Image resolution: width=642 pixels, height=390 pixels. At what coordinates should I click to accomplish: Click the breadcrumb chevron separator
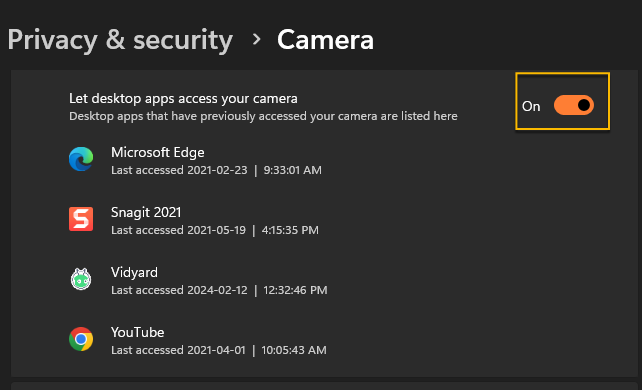pos(257,39)
